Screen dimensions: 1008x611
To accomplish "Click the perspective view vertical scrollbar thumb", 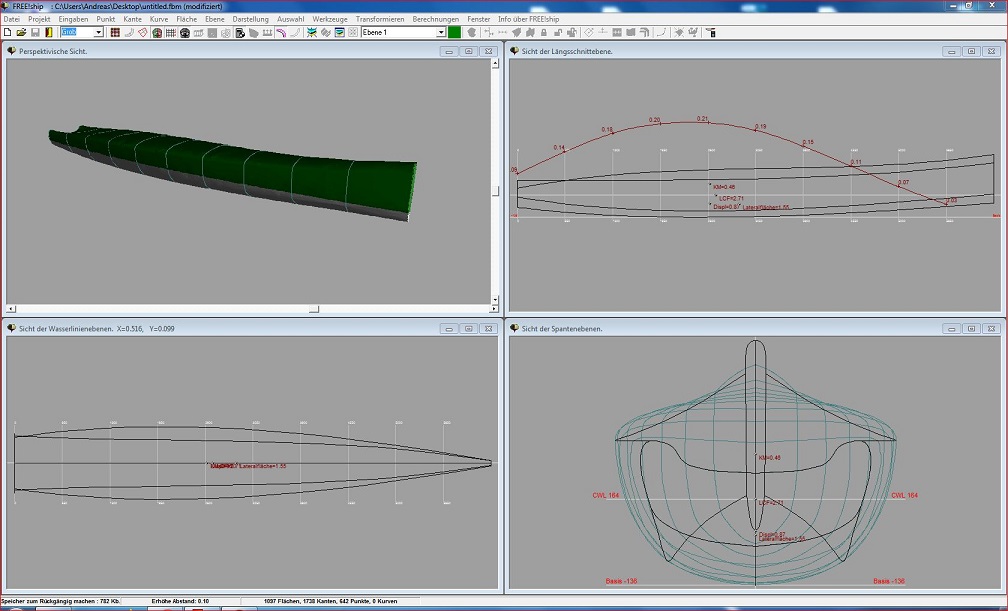I will tap(494, 191).
